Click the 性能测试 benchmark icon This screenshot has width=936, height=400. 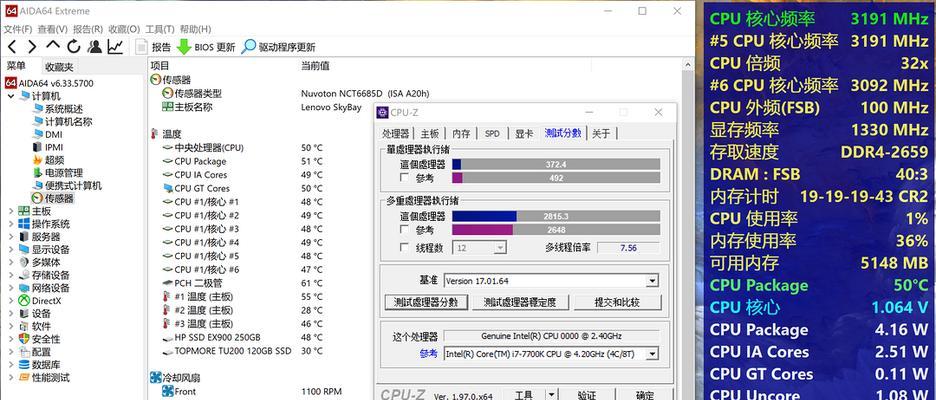pos(24,377)
